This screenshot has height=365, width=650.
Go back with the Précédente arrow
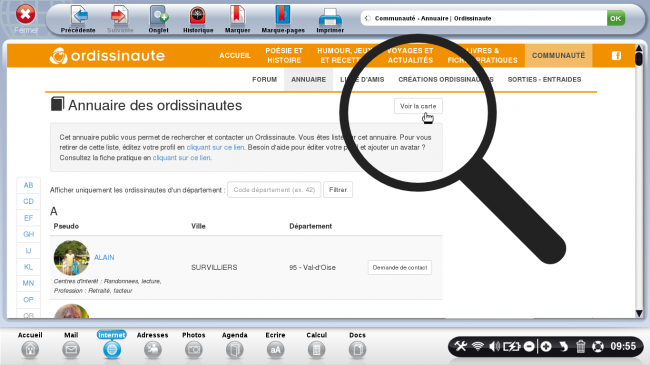coord(78,16)
